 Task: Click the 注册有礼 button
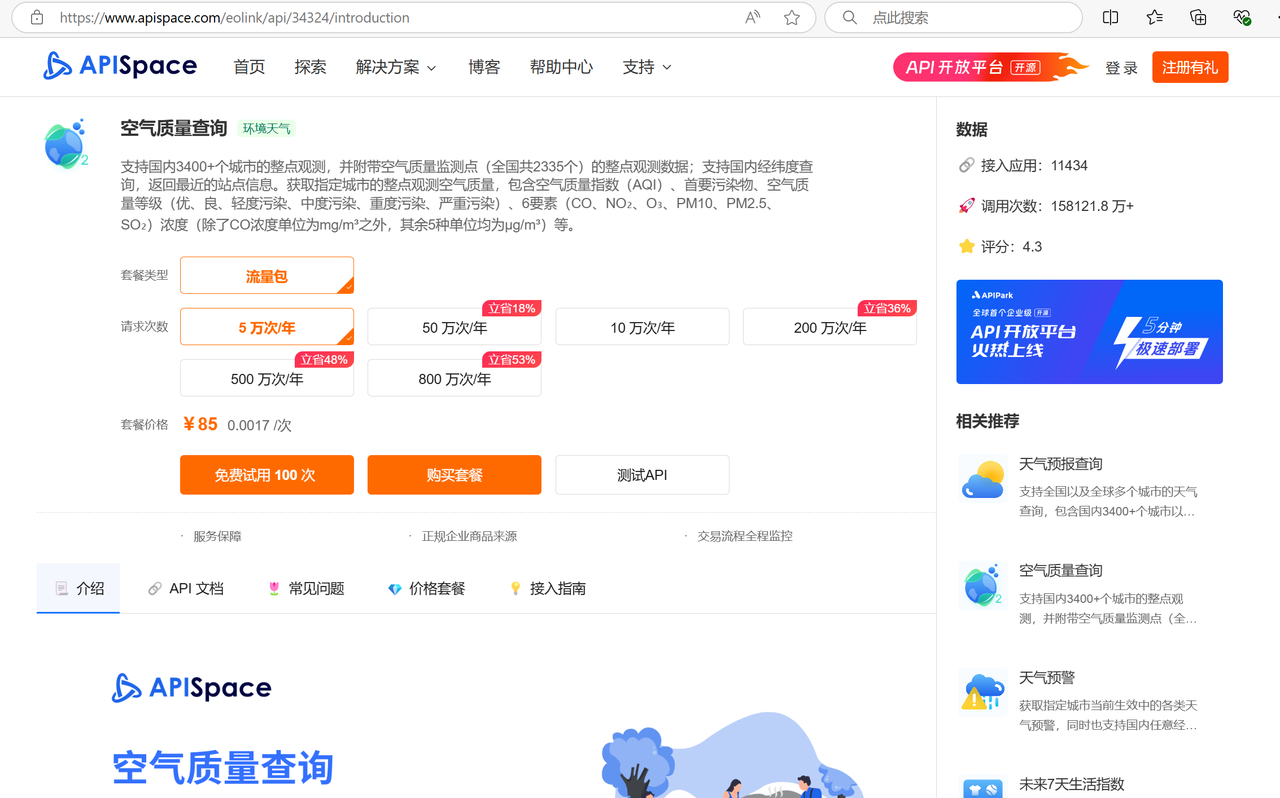coord(1190,67)
